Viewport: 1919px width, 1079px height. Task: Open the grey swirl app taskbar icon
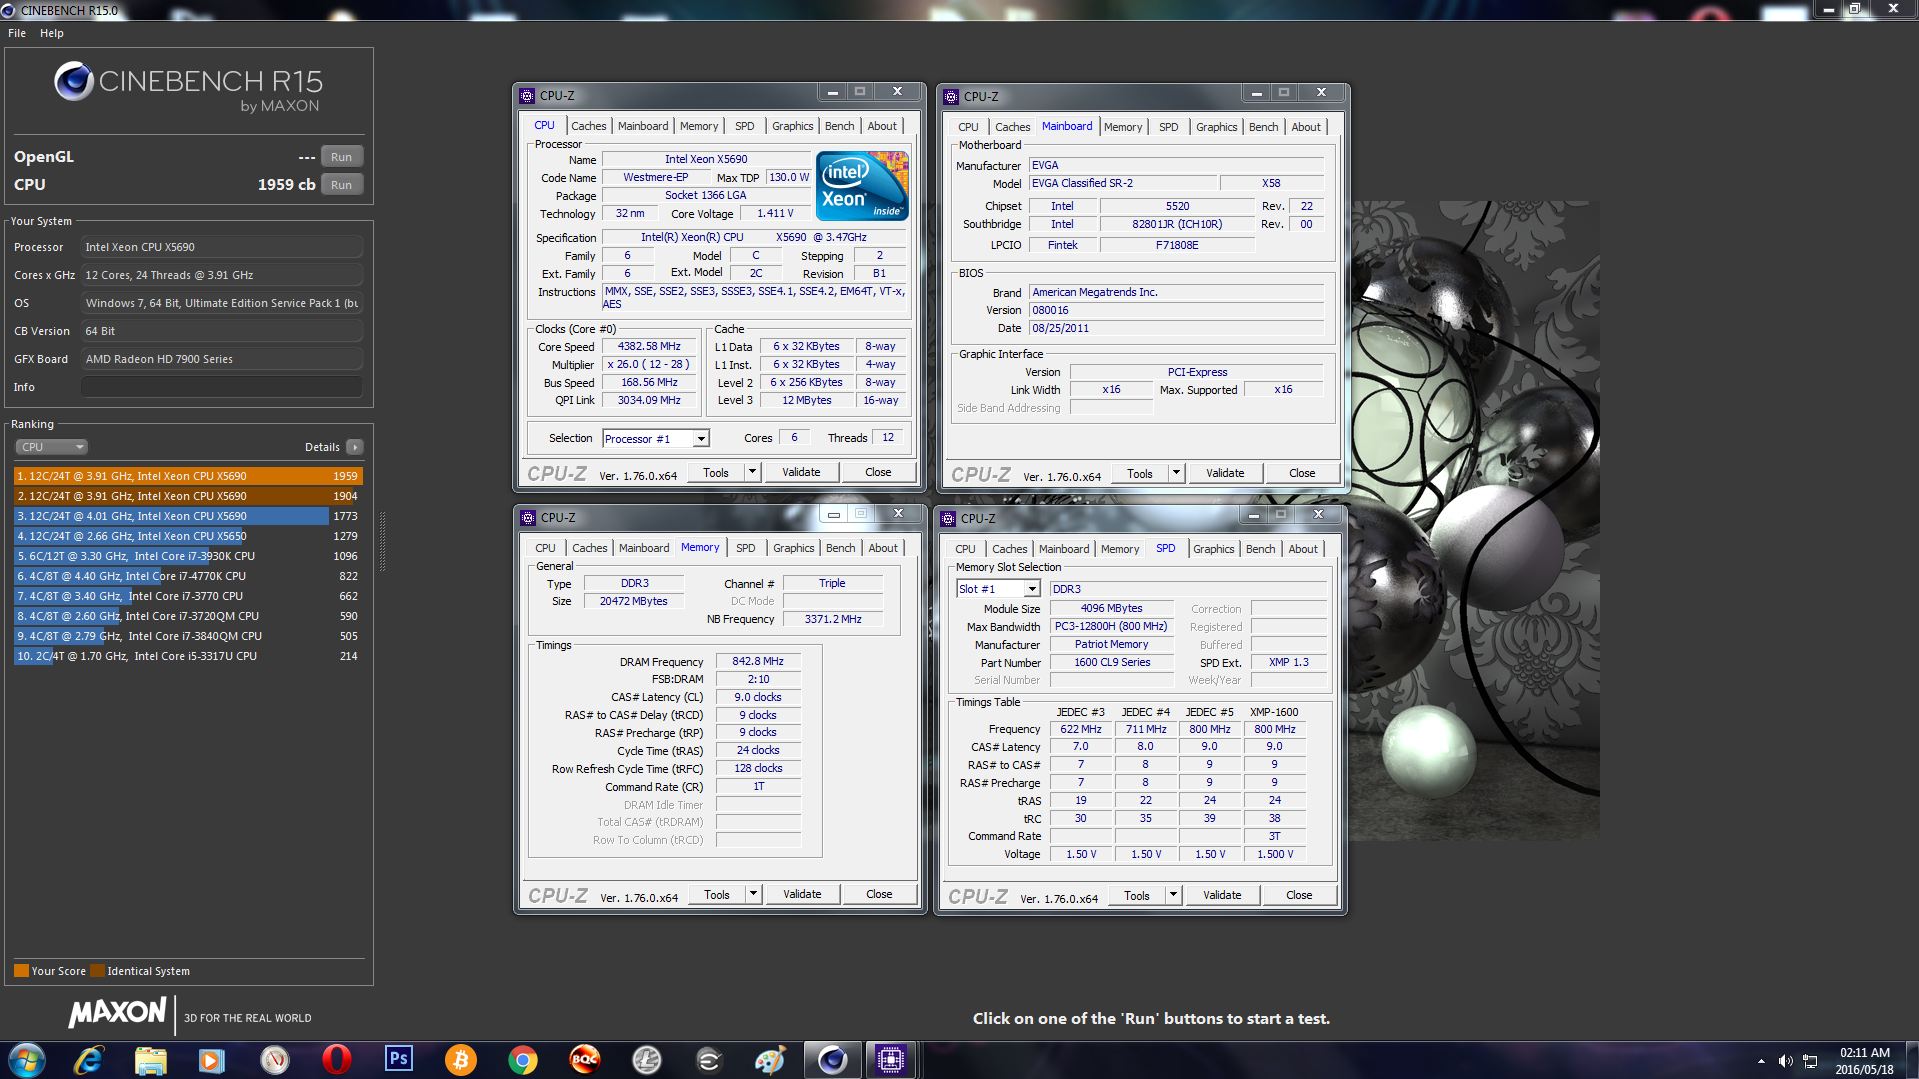tap(708, 1060)
